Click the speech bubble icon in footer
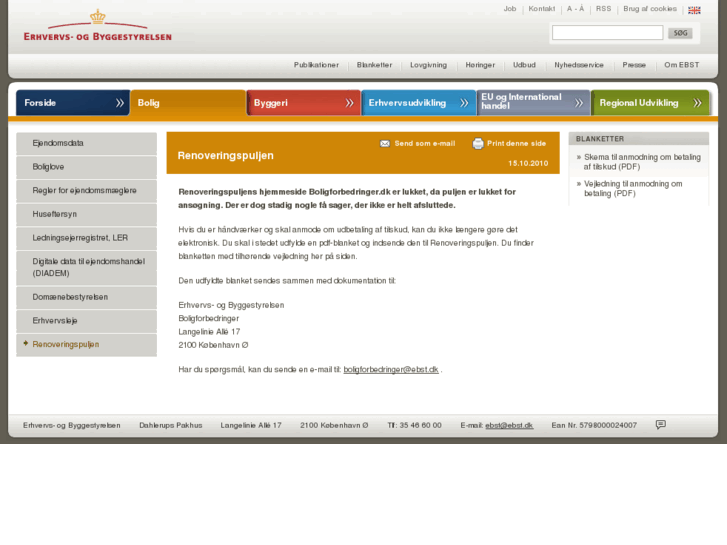The width and height of the screenshot is (727, 545). click(x=661, y=424)
